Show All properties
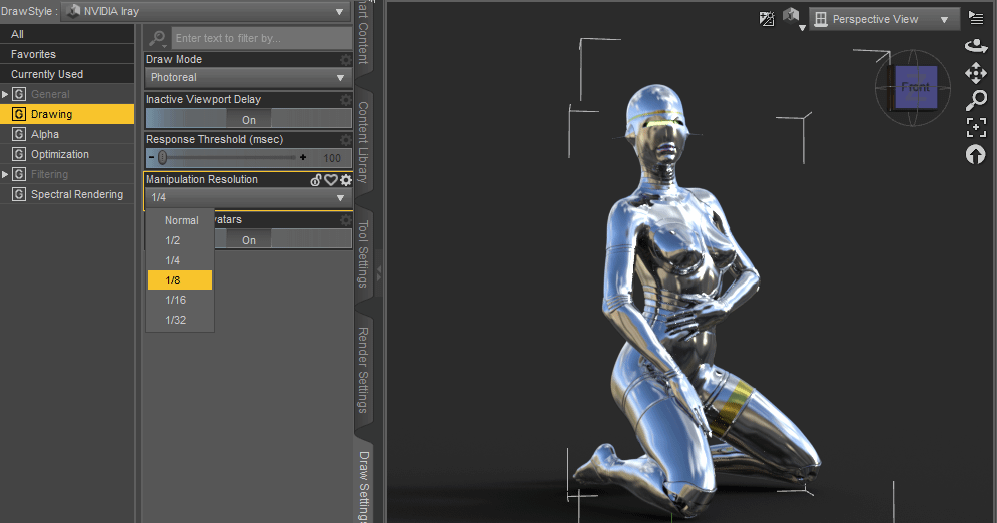Screen dimensions: 997x523 [67, 34]
